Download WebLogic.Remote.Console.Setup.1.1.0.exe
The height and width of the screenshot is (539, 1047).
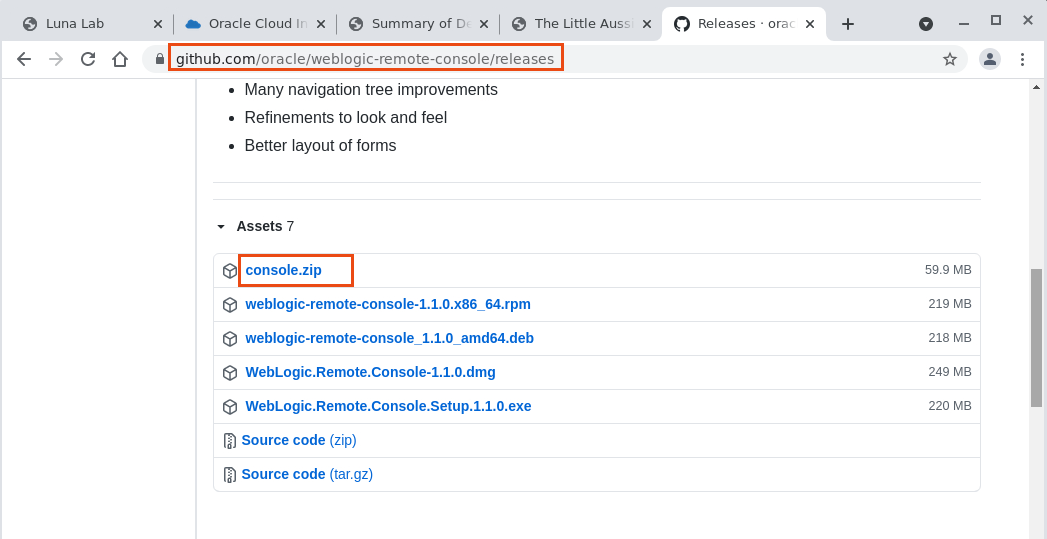click(388, 406)
